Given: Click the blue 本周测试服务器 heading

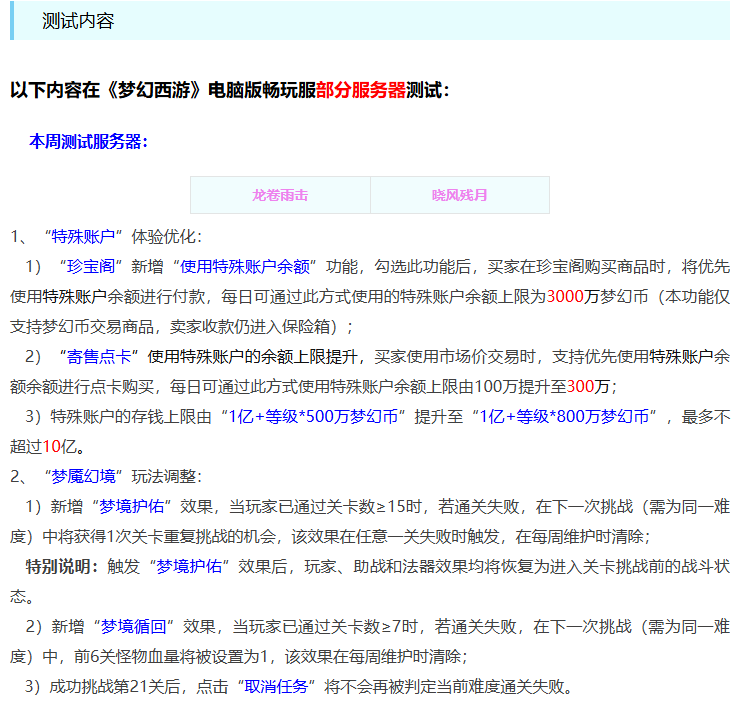Looking at the screenshot, I should click(x=88, y=141).
